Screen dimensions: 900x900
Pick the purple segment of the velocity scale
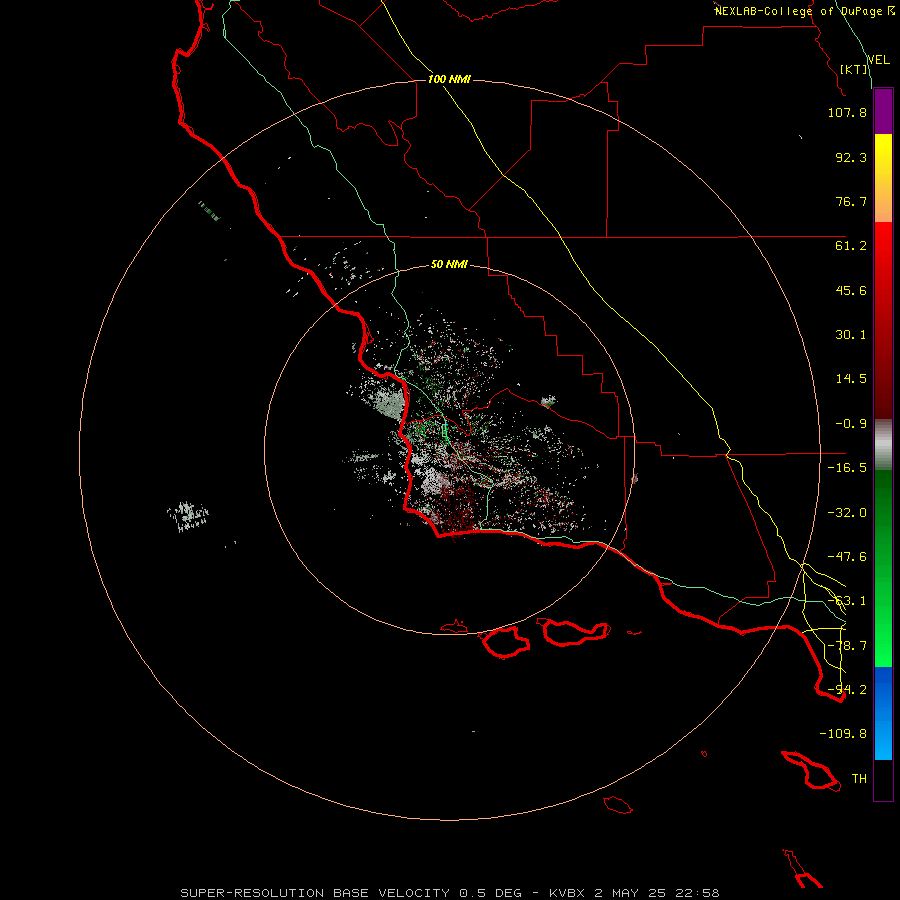point(883,111)
